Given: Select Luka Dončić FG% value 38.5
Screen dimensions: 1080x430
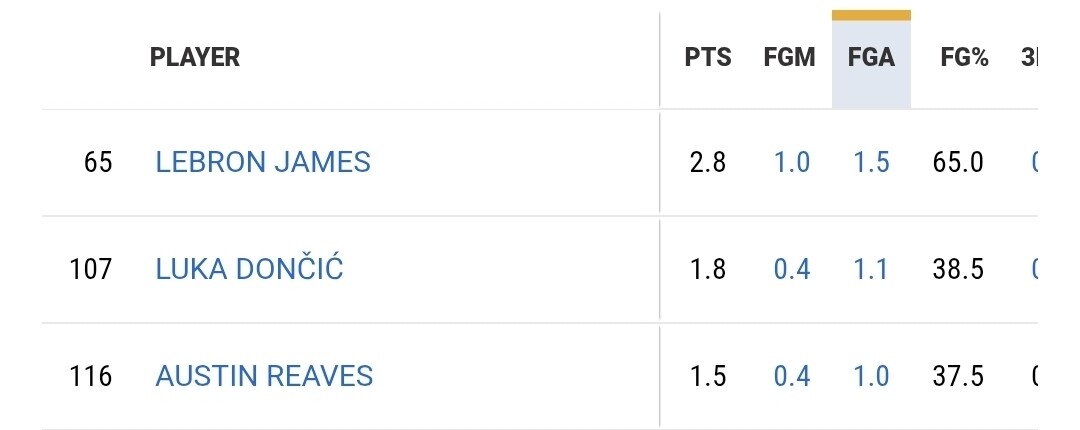Looking at the screenshot, I should tap(958, 269).
